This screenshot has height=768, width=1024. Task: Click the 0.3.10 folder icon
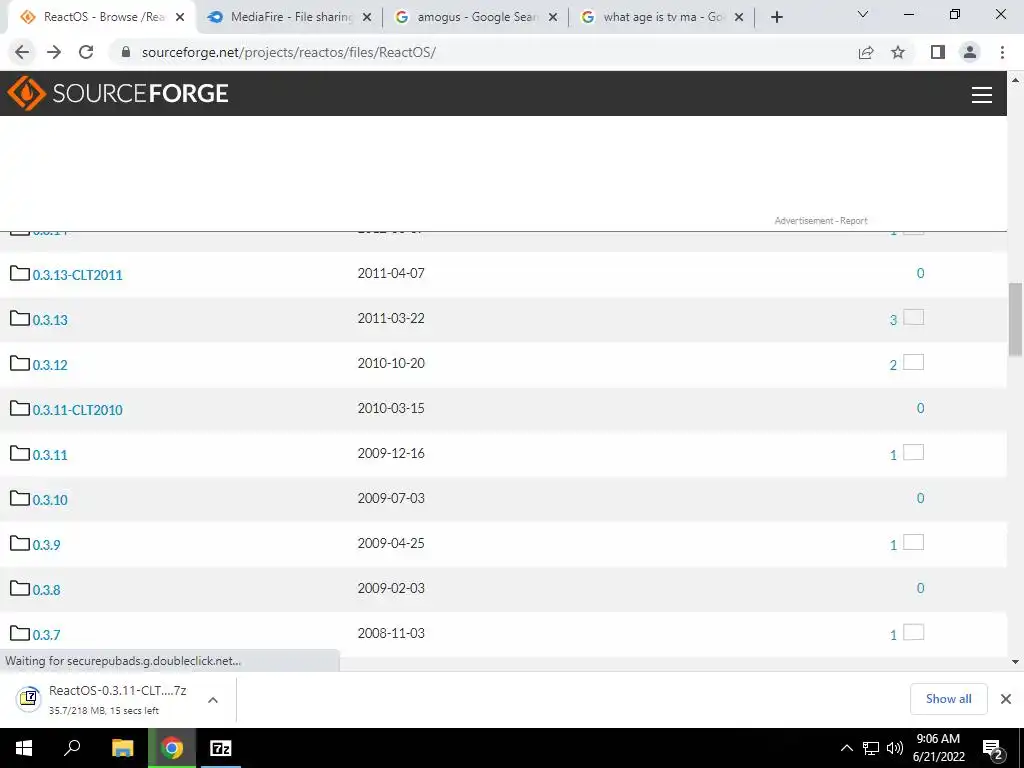click(x=20, y=498)
